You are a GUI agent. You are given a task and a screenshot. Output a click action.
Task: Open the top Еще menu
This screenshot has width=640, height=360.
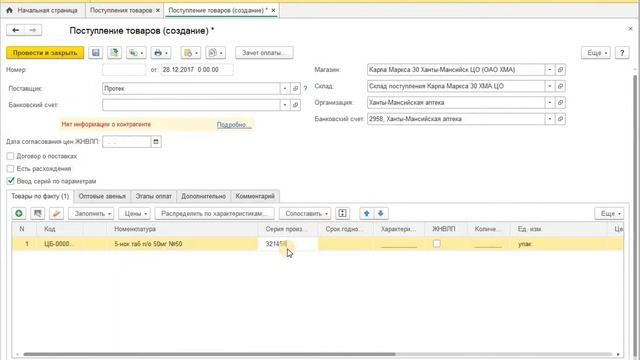tap(596, 53)
